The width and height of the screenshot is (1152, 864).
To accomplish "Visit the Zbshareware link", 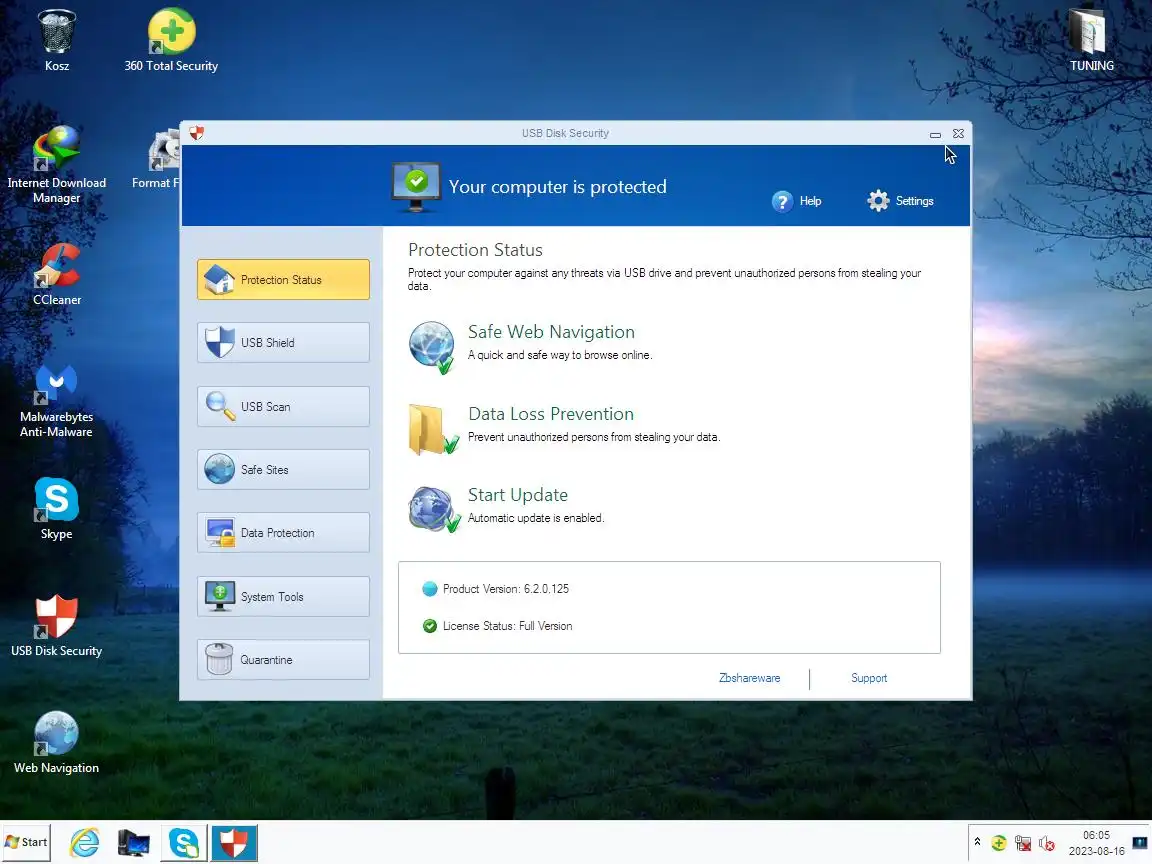I will 749,678.
